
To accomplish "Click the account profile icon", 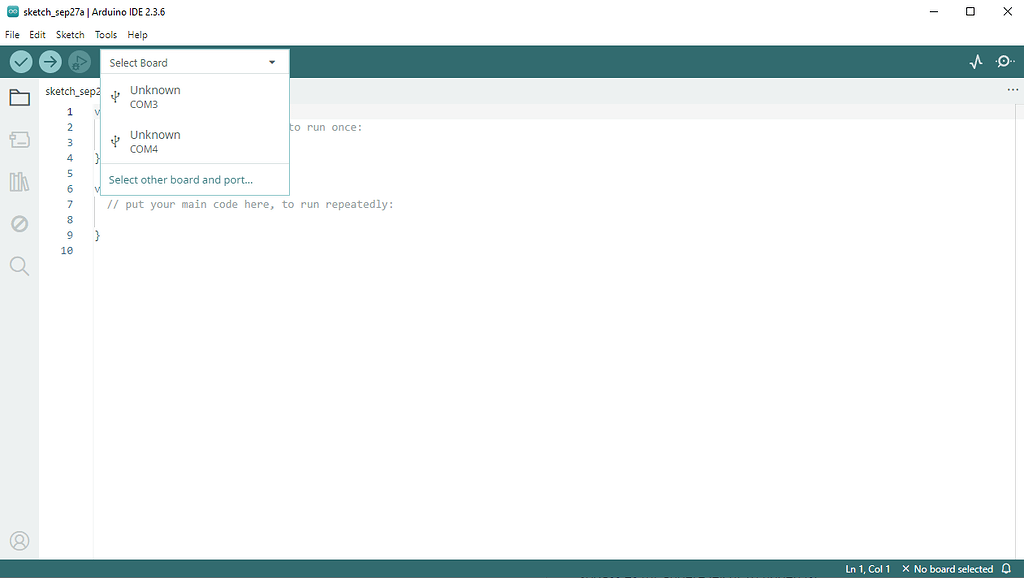I will (x=20, y=541).
